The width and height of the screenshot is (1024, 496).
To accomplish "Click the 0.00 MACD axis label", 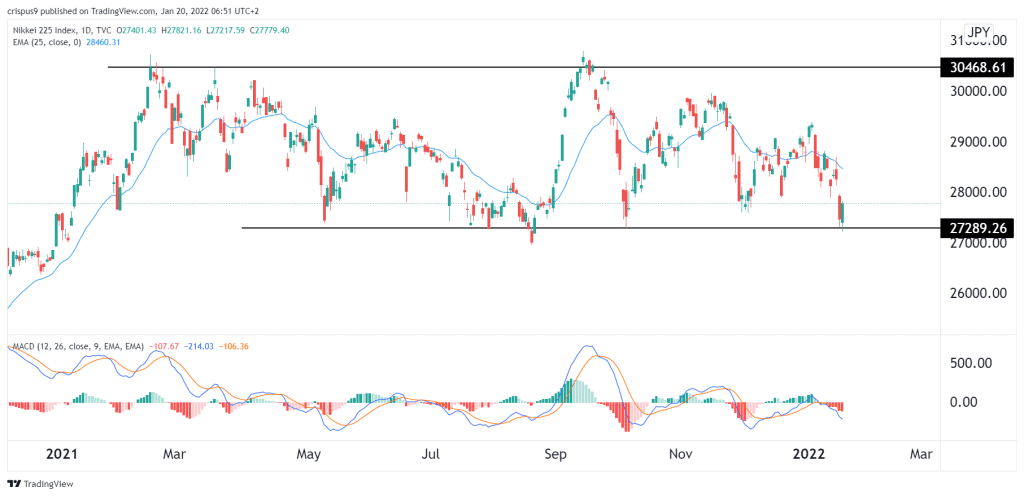I will [x=963, y=403].
